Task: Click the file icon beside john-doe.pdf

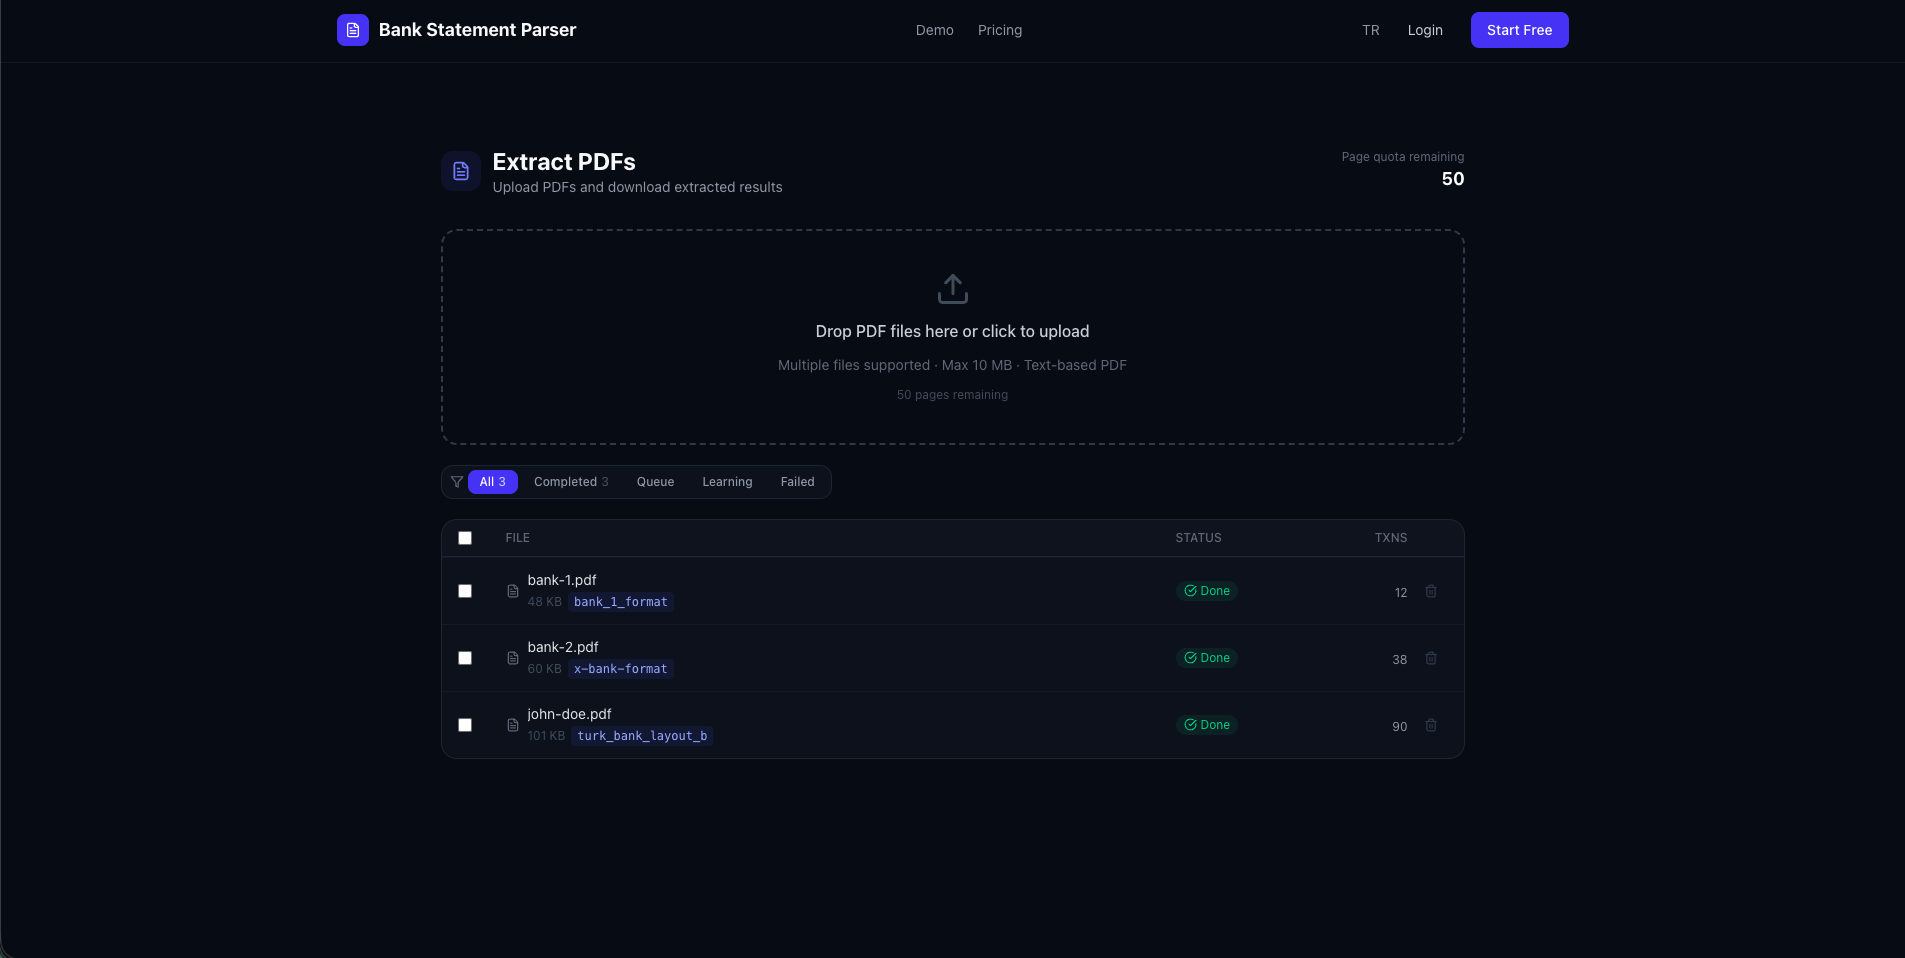Action: click(513, 725)
